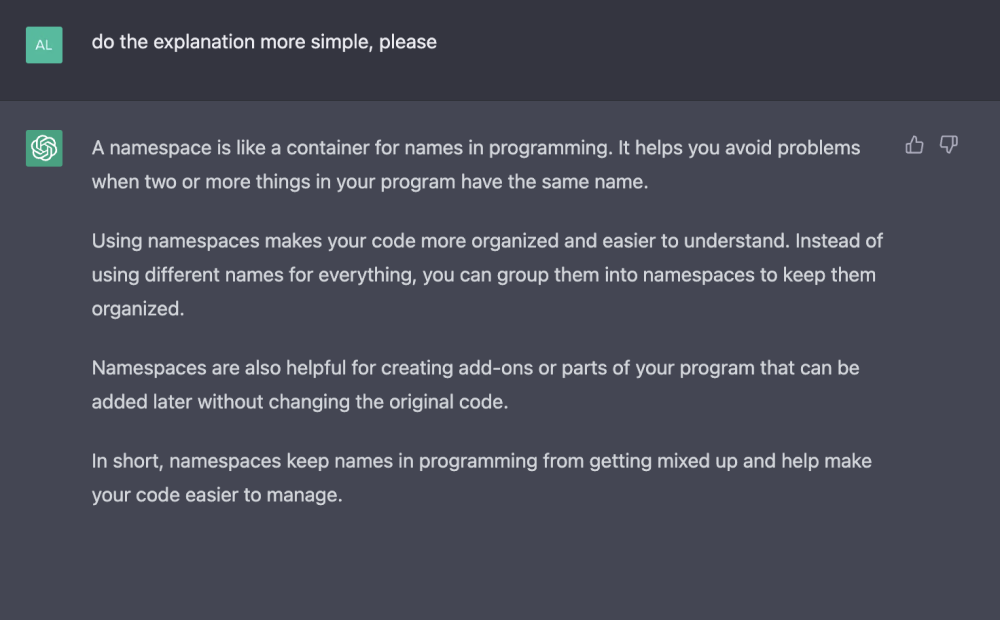Click the text 'easier to manage.'
Screen dimensions: 1000x620
pyautogui.click(x=263, y=495)
